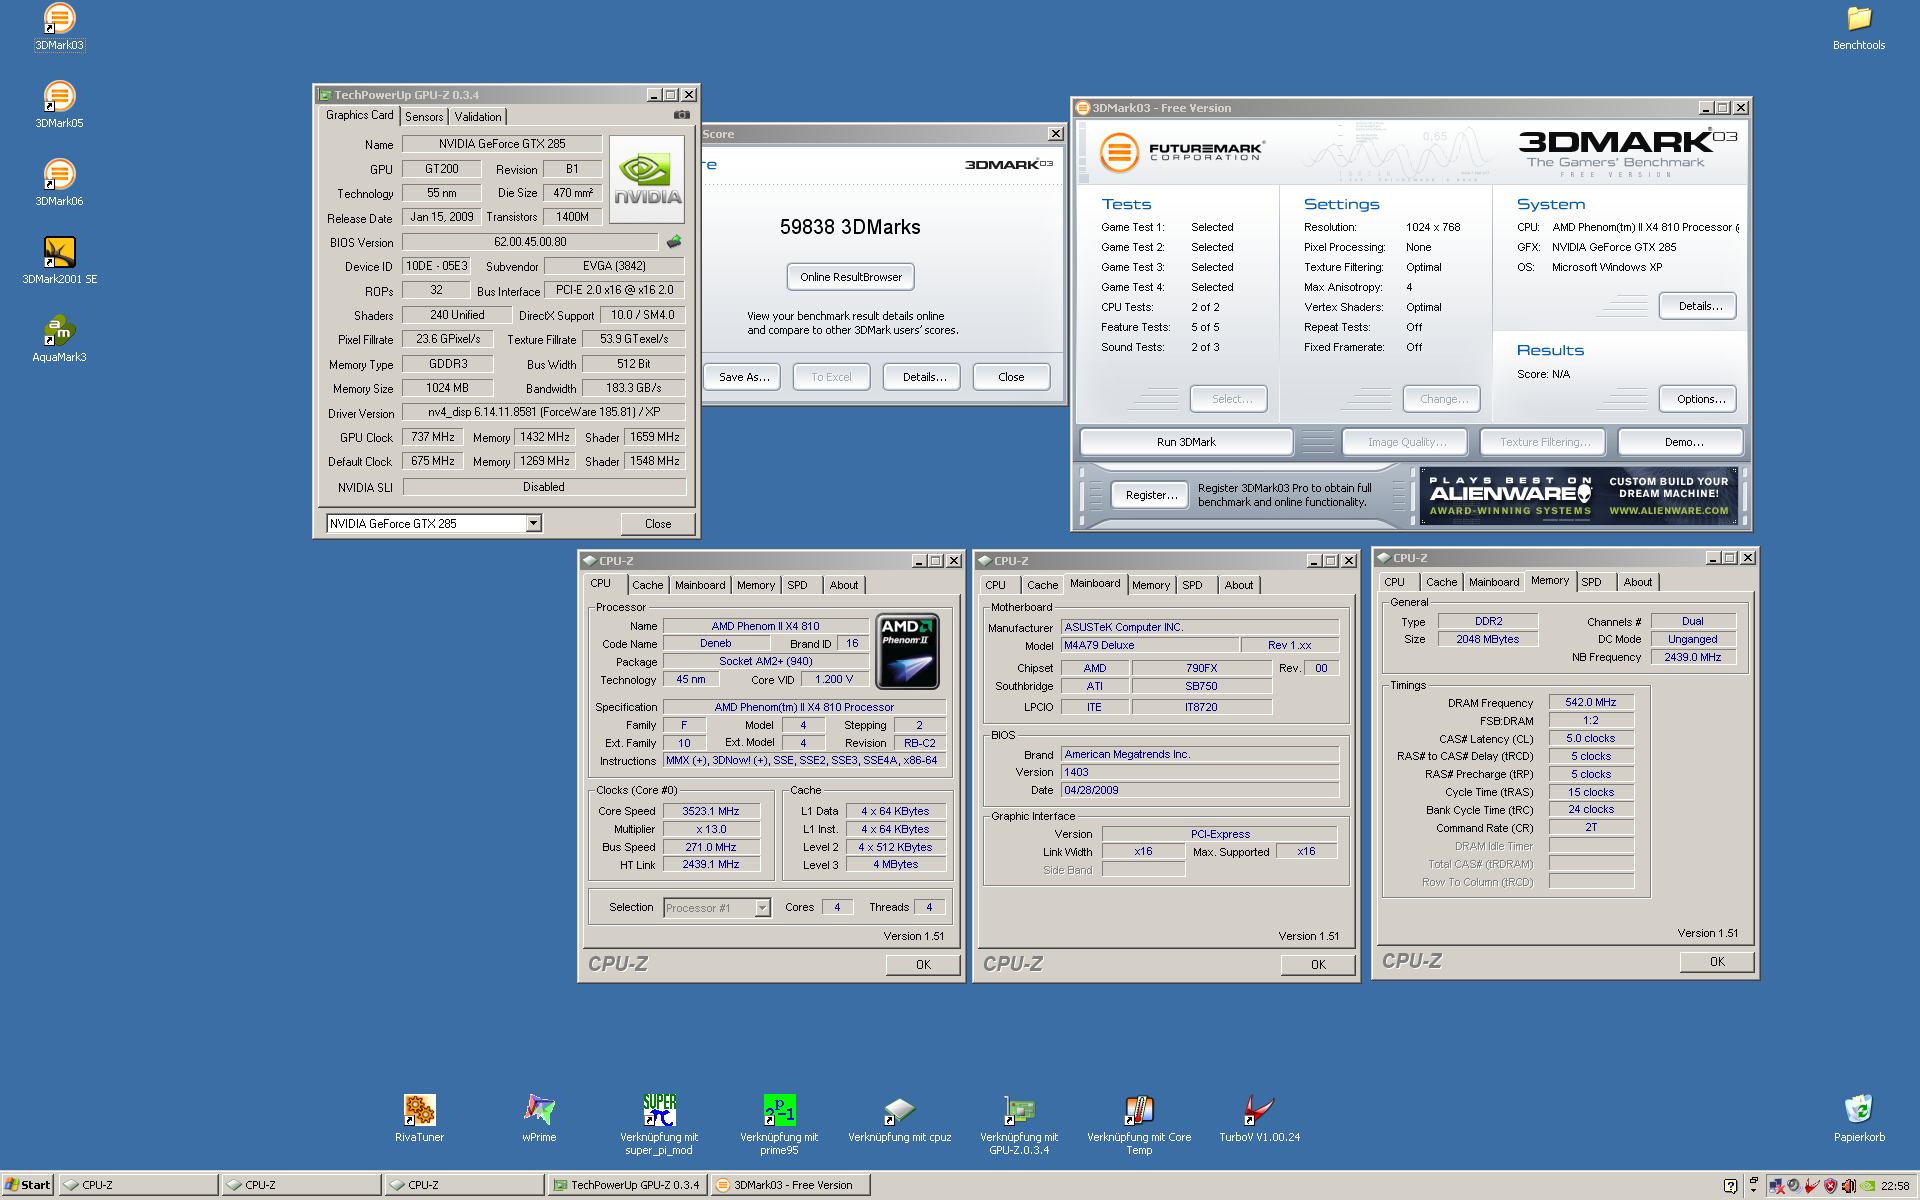
Task: Click the DRAM Frequency value 542.0 MHz
Action: pyautogui.click(x=1591, y=702)
